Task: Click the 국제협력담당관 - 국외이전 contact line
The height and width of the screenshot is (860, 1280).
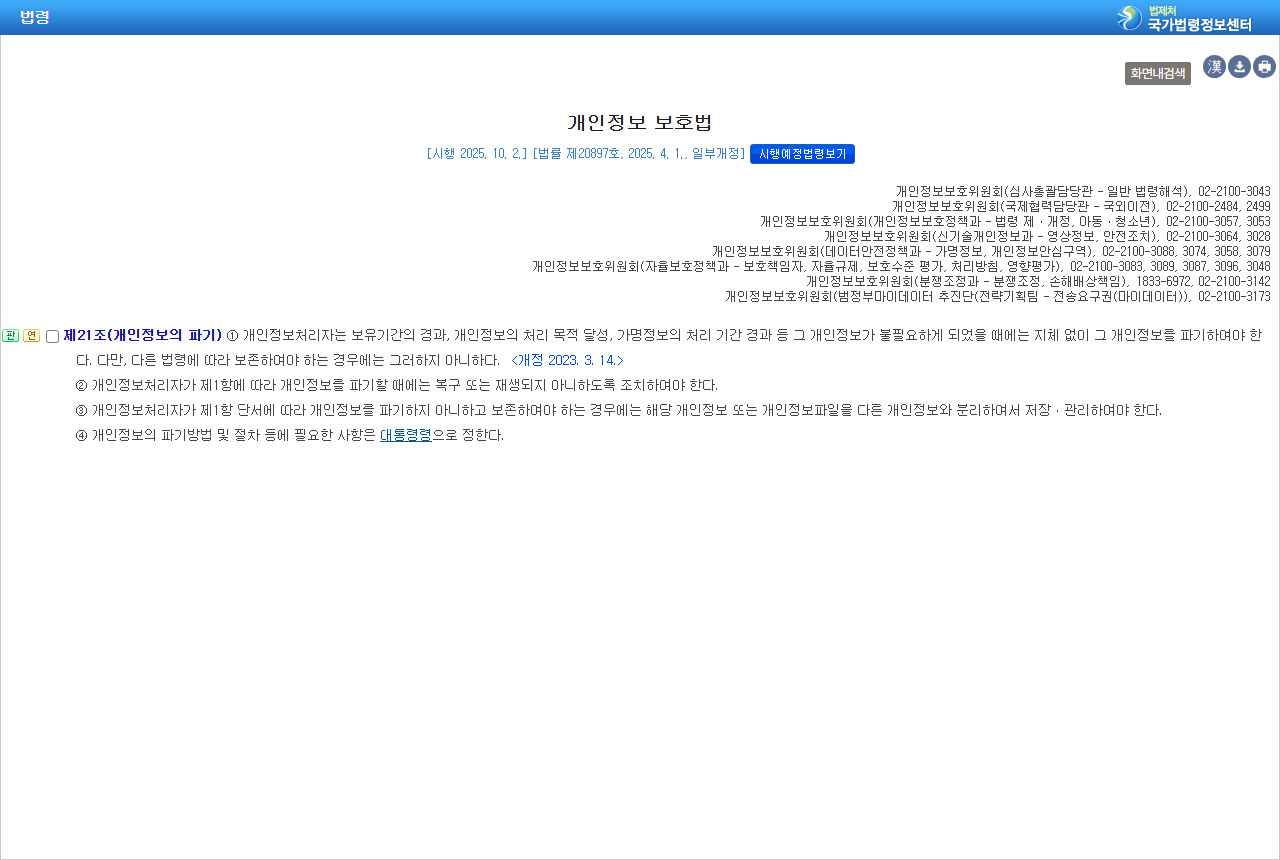Action: point(1081,206)
